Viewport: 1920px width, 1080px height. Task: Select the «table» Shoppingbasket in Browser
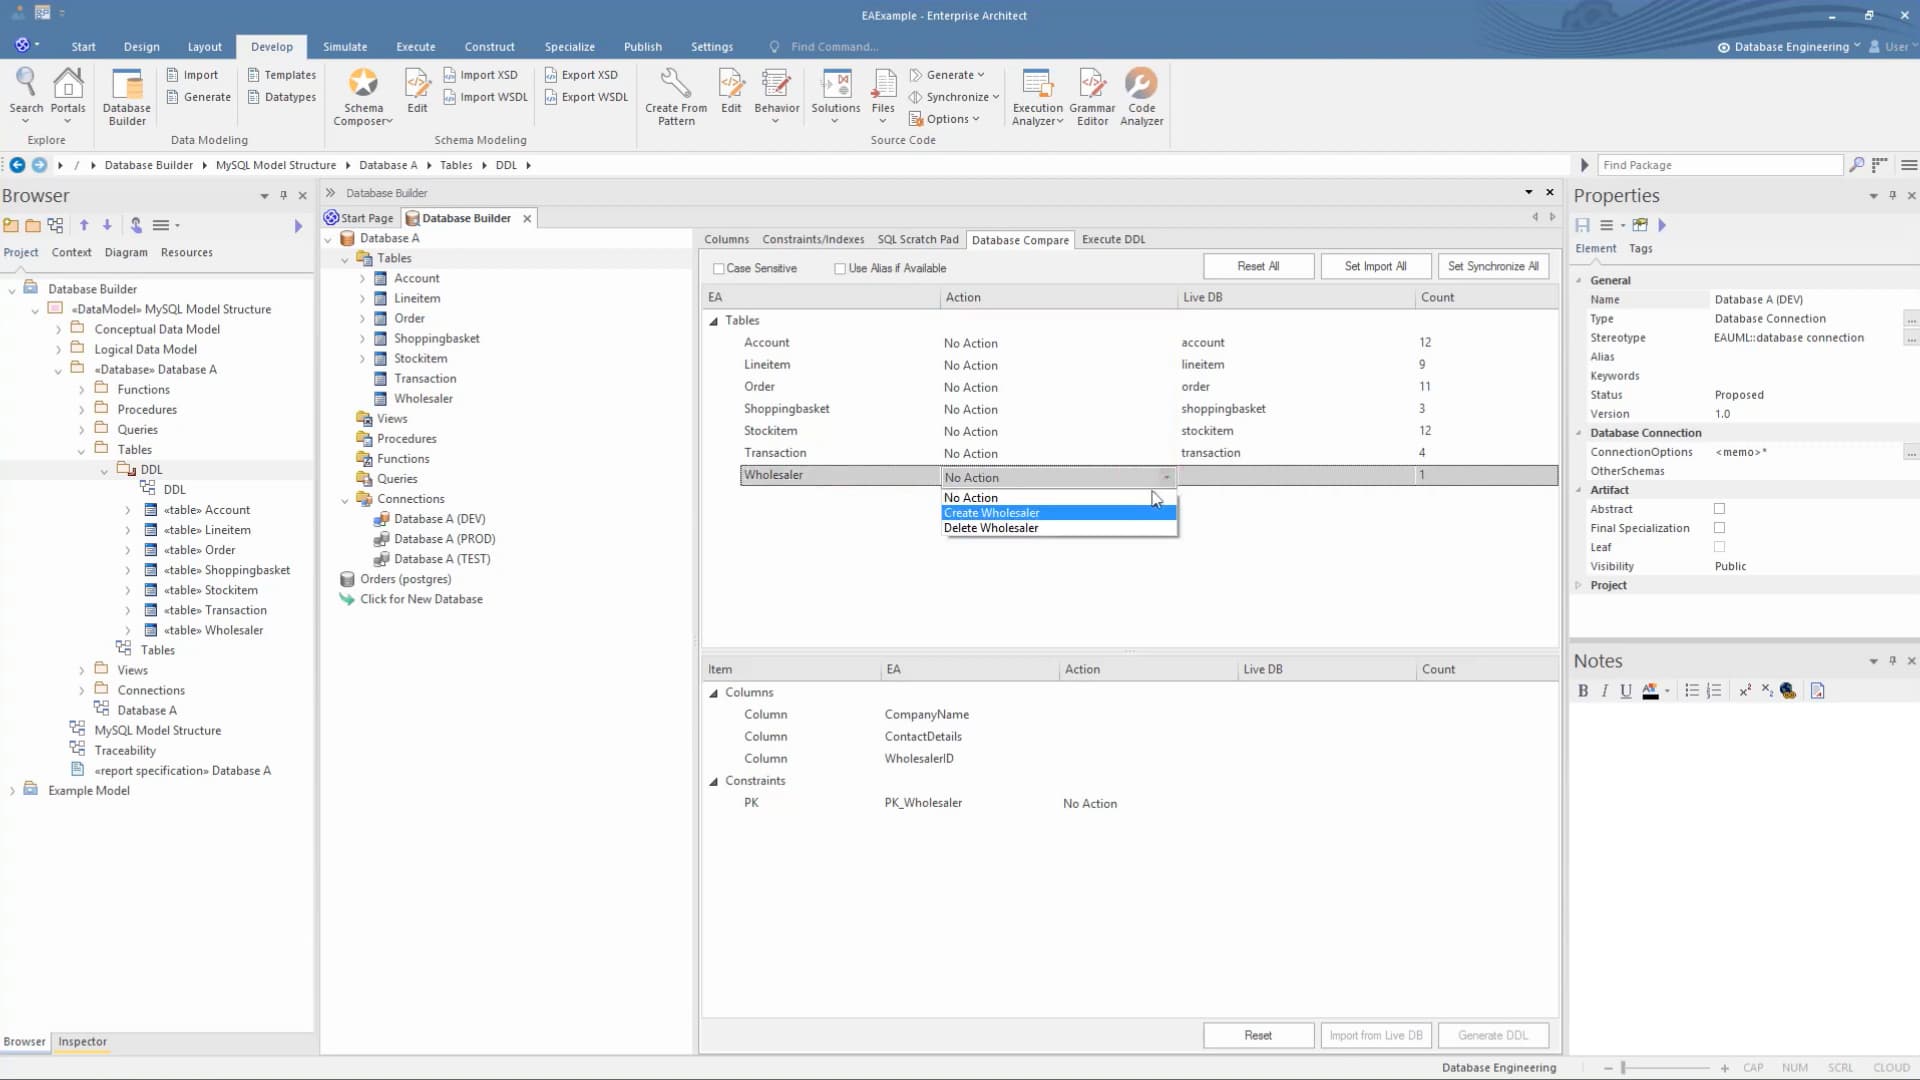coord(227,570)
